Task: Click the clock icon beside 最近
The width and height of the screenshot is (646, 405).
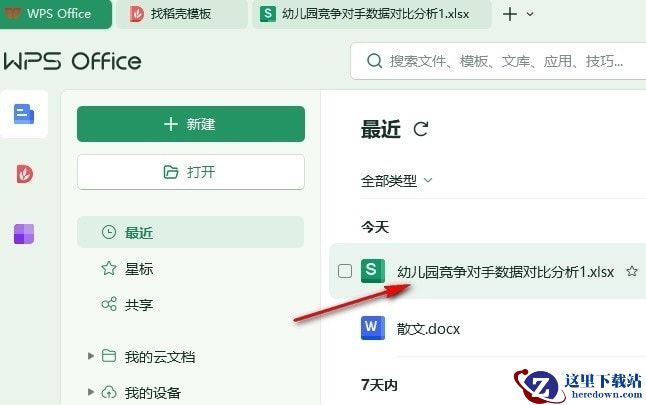Action: 109,232
